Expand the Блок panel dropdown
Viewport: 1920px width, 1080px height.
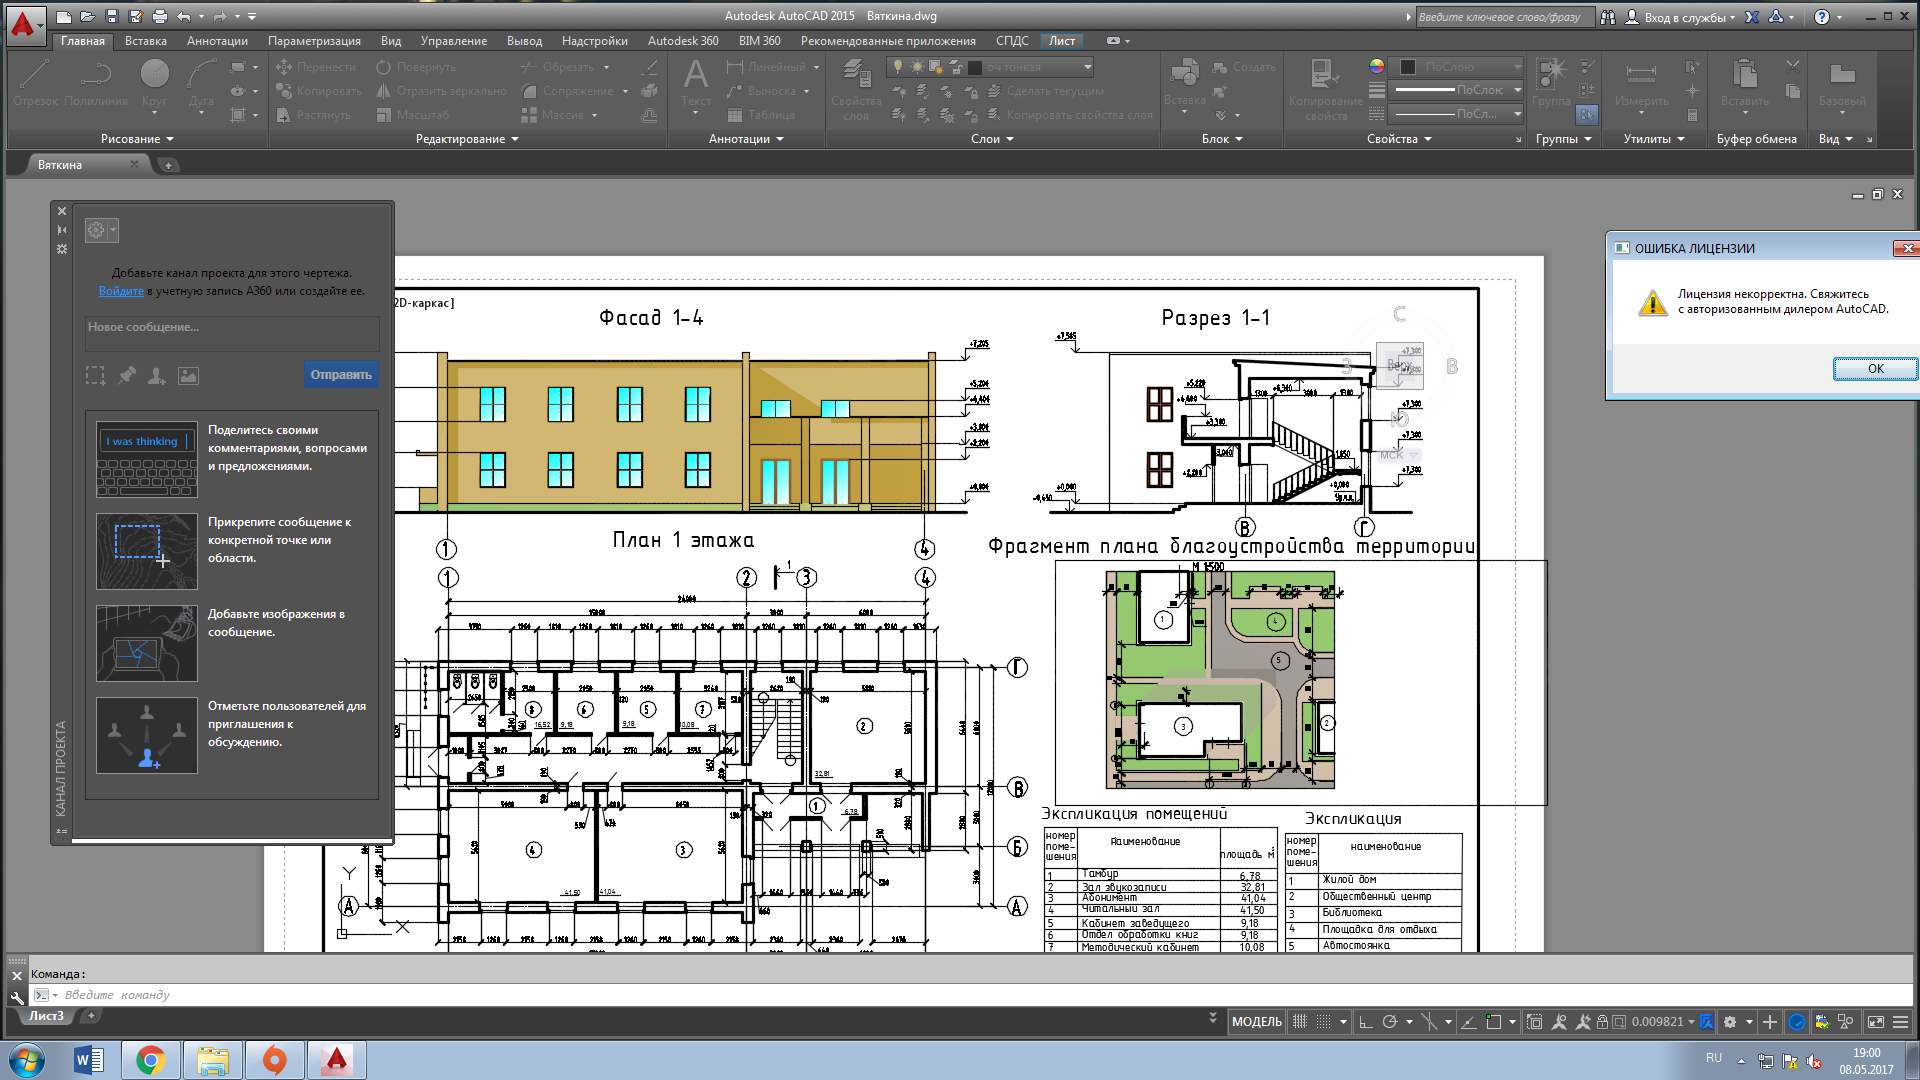(x=1222, y=139)
